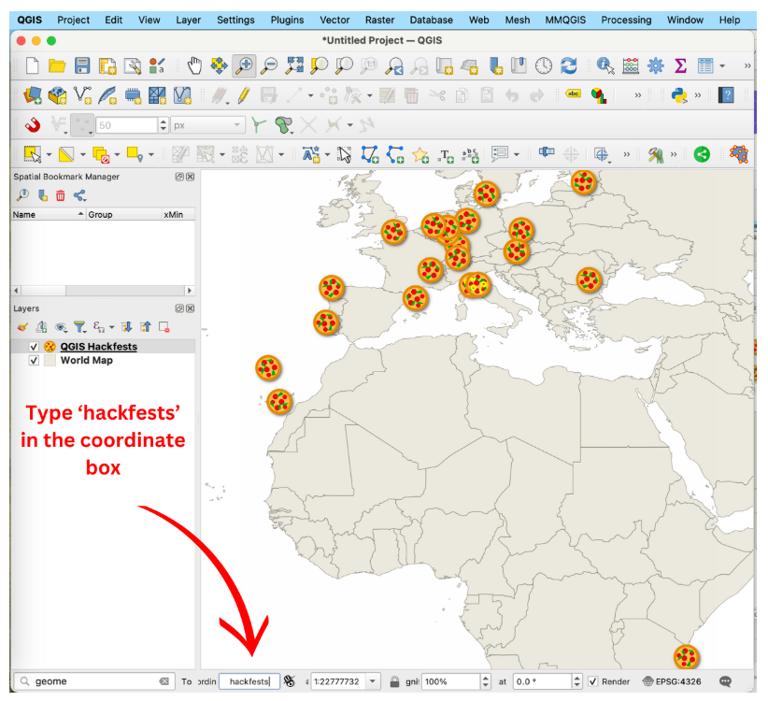Screen dimensions: 768x701
Task: Expand the top toolbar overflow chevron
Action: pyautogui.click(x=747, y=65)
